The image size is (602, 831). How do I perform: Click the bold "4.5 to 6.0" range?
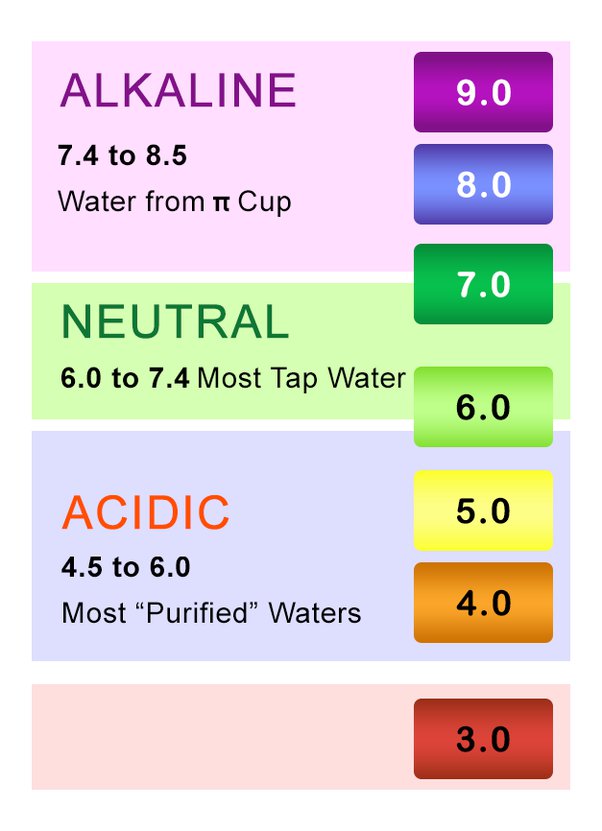click(x=126, y=568)
